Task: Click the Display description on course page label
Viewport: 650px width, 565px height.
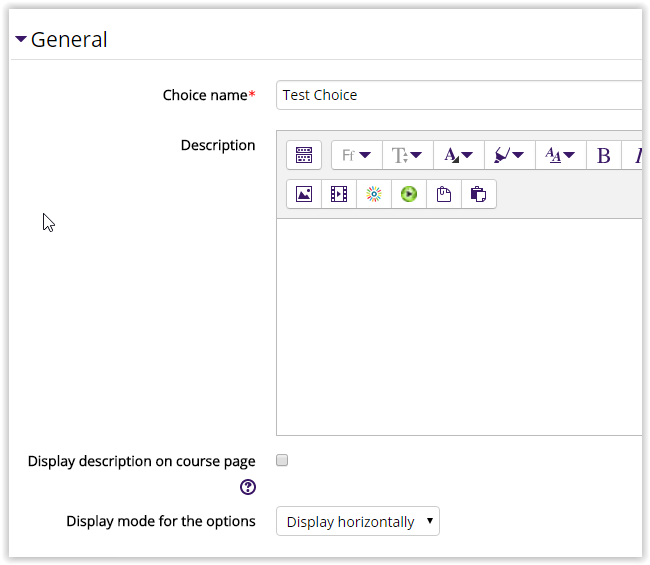Action: point(141,461)
